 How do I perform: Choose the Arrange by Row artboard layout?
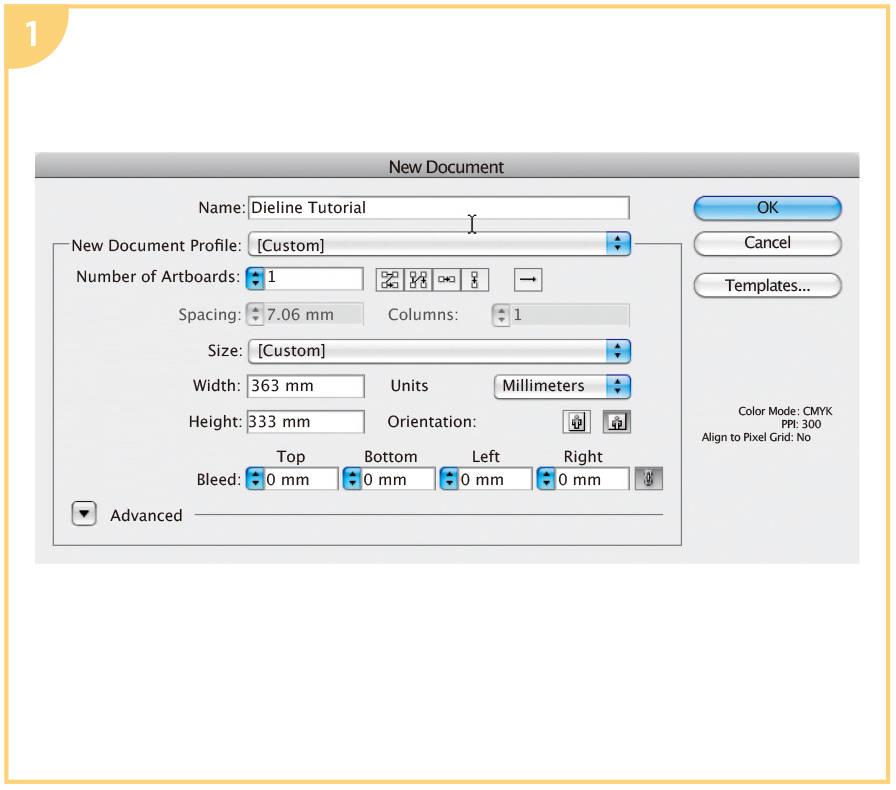coord(445,279)
